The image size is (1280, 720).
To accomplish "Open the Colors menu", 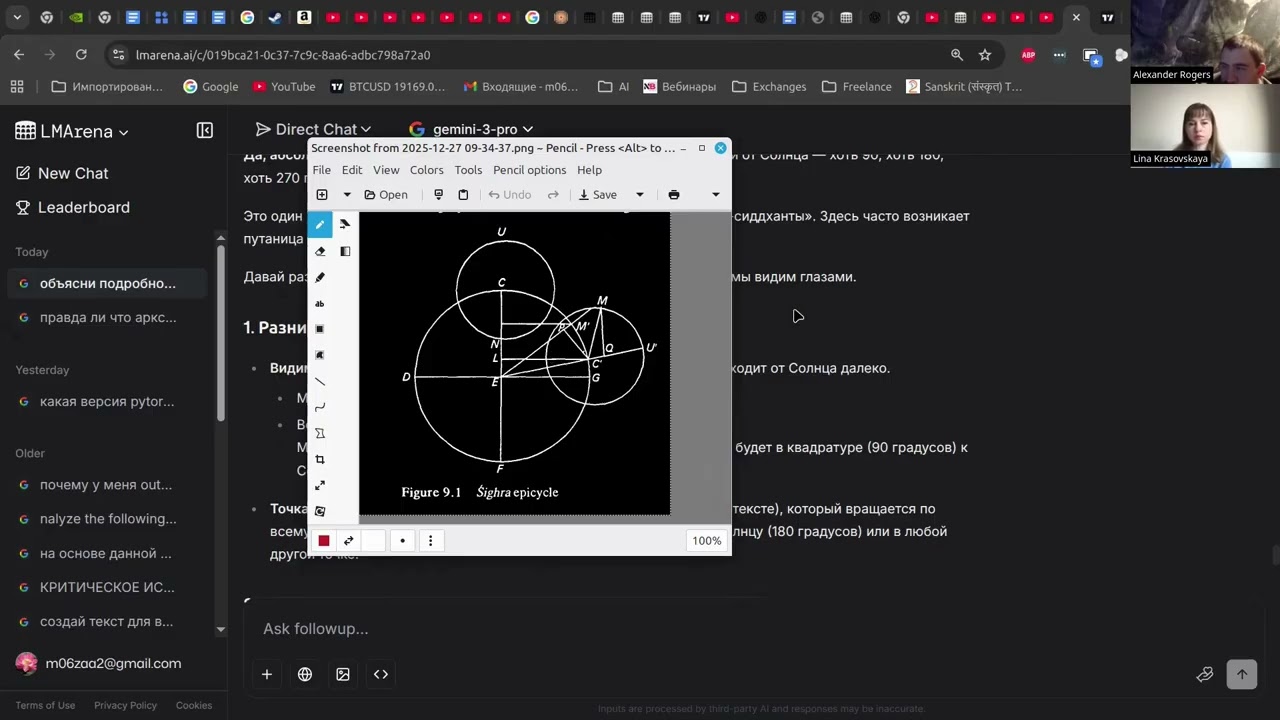I will point(426,170).
